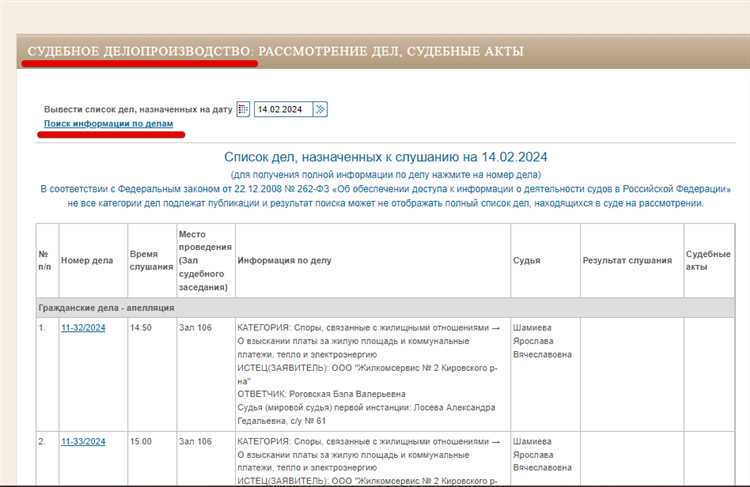Open case number 11-33/2024
The height and width of the screenshot is (487, 750).
pos(83,442)
